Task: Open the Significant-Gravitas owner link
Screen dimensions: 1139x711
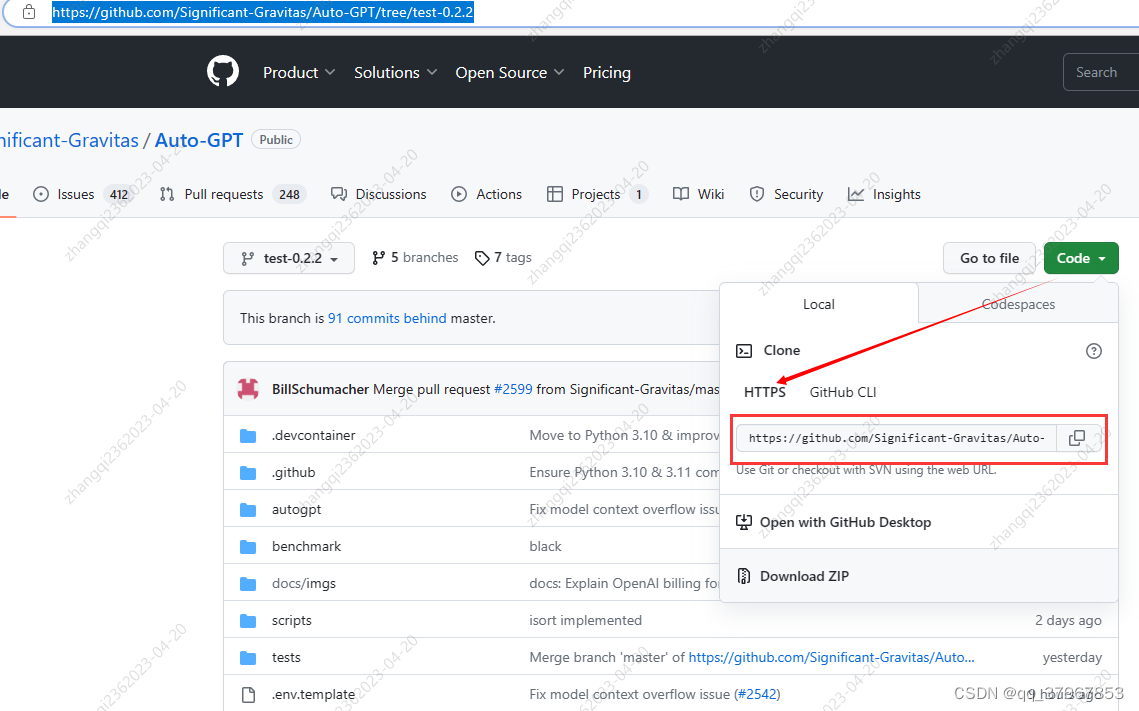Action: point(69,140)
